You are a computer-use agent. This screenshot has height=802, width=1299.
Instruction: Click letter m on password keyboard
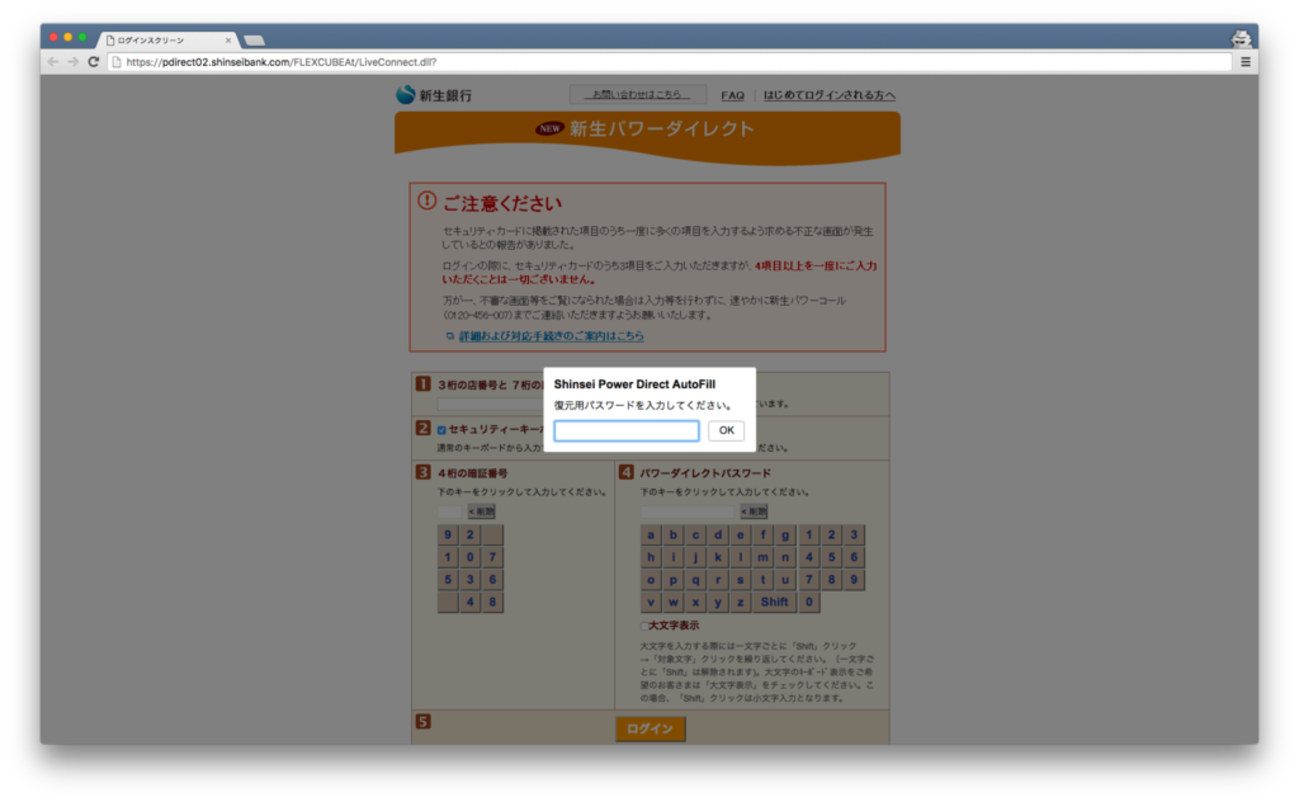763,557
